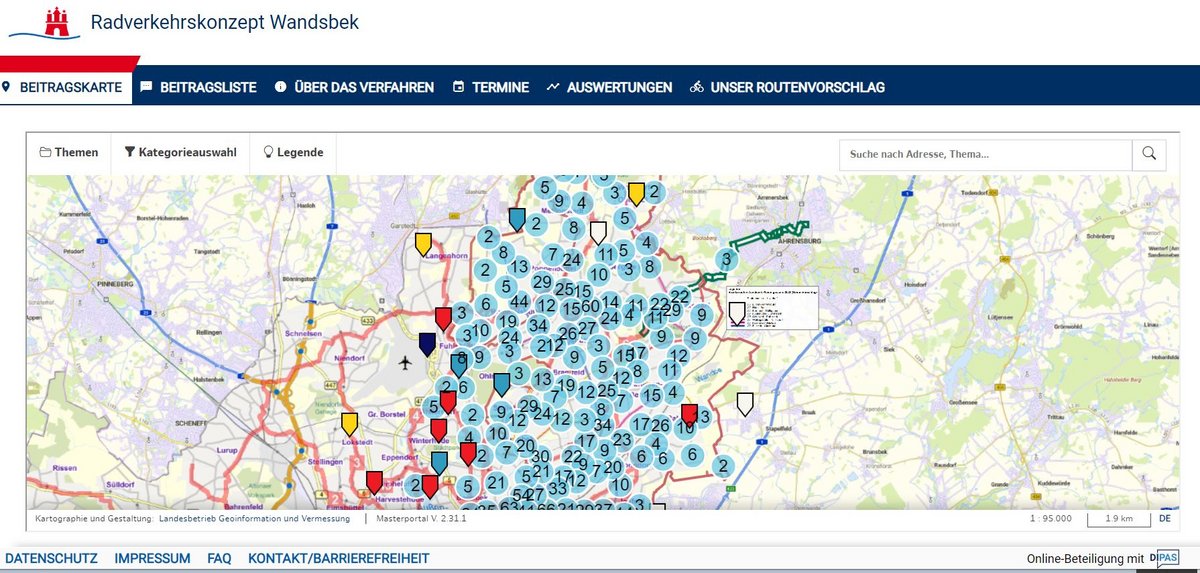
Task: Expand the Kategorieauswahl filter
Action: click(181, 153)
